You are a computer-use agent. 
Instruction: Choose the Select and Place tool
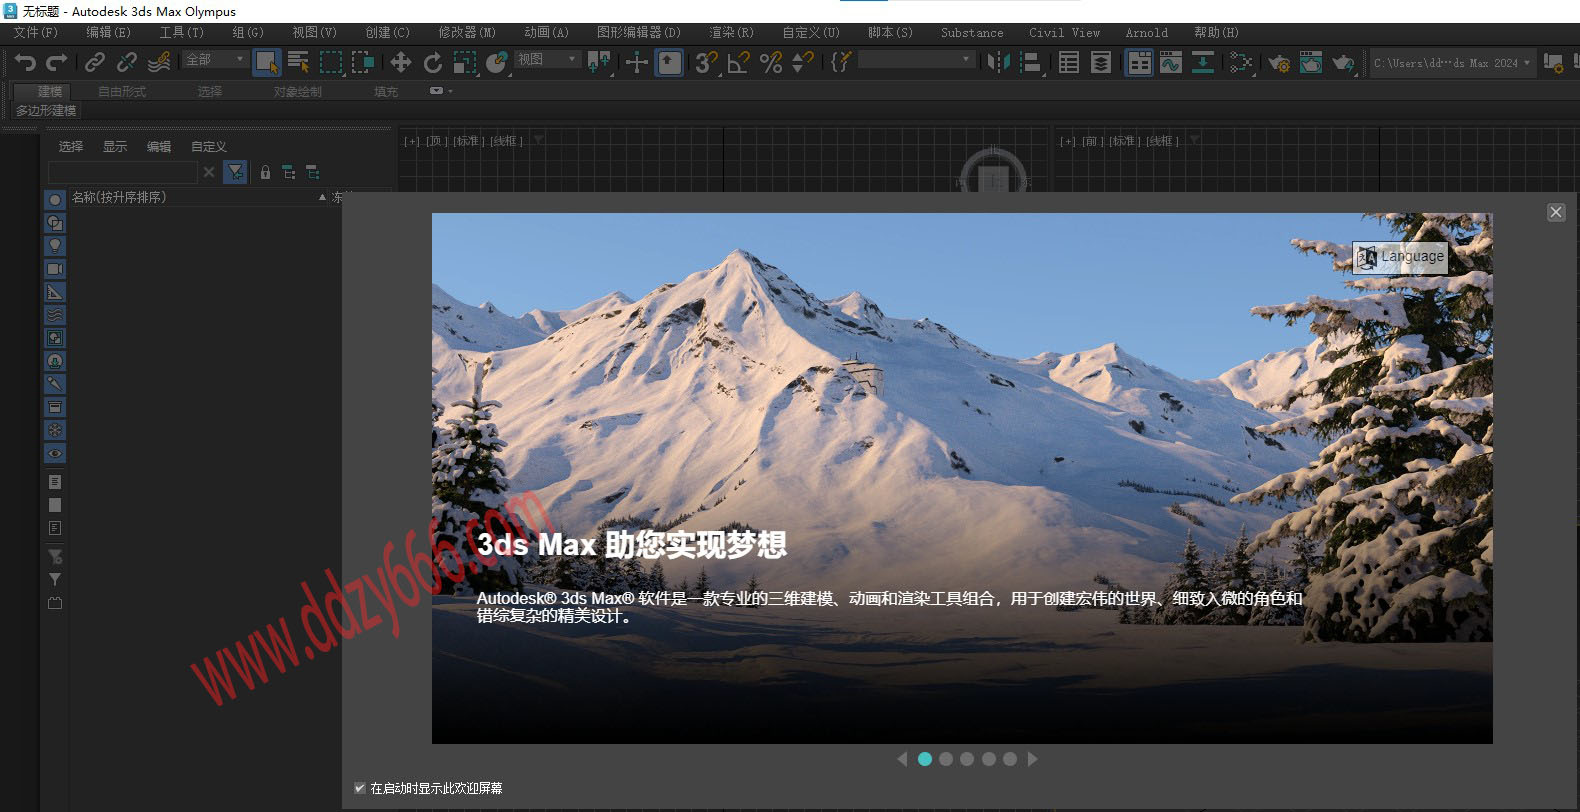pyautogui.click(x=496, y=62)
